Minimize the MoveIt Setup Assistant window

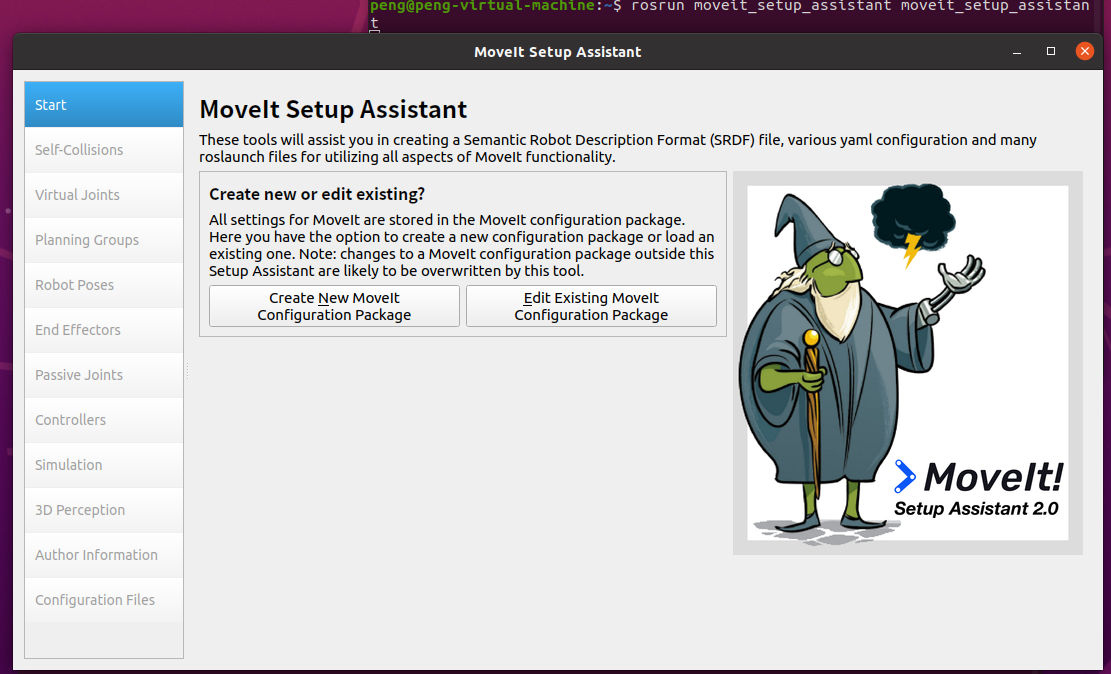point(1017,52)
